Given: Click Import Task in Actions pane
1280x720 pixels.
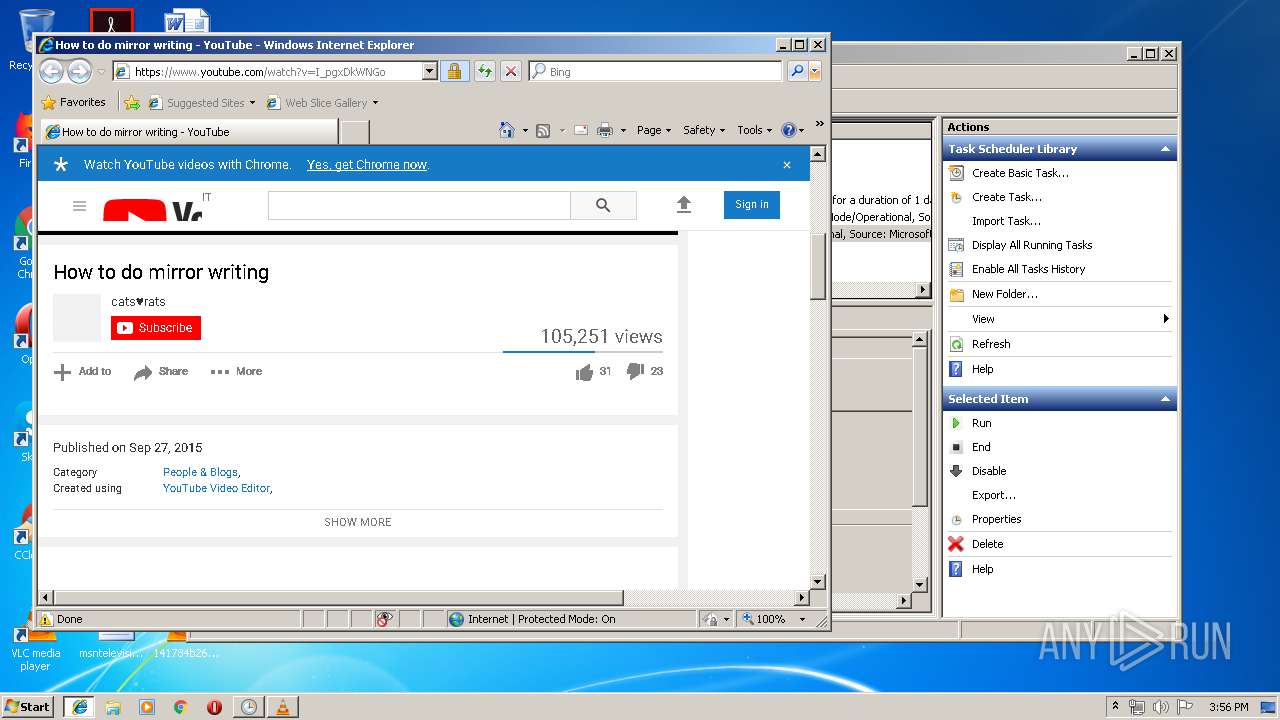Looking at the screenshot, I should (1006, 221).
